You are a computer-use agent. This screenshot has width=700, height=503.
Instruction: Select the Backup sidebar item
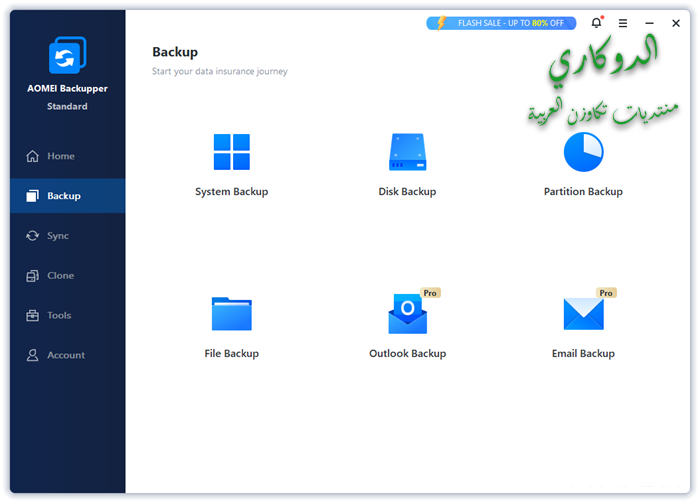click(67, 196)
